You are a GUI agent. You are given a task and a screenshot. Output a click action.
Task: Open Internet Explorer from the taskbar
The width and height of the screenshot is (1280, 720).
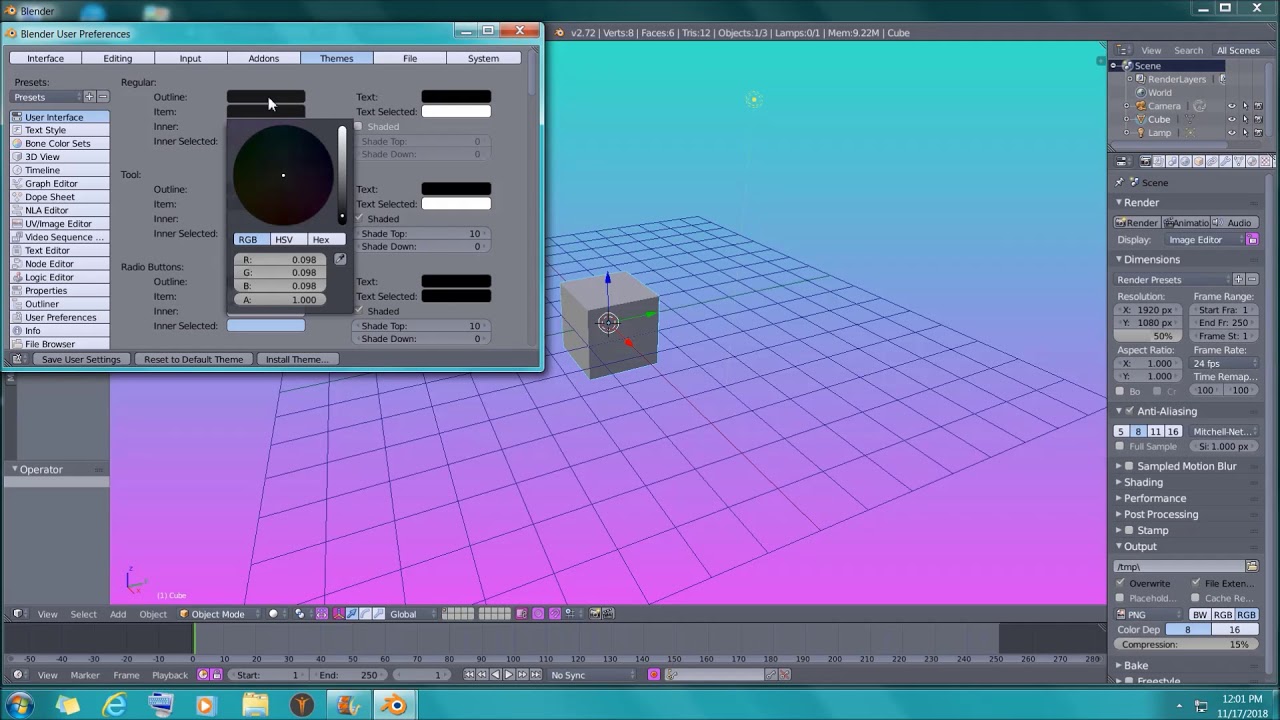[x=114, y=705]
